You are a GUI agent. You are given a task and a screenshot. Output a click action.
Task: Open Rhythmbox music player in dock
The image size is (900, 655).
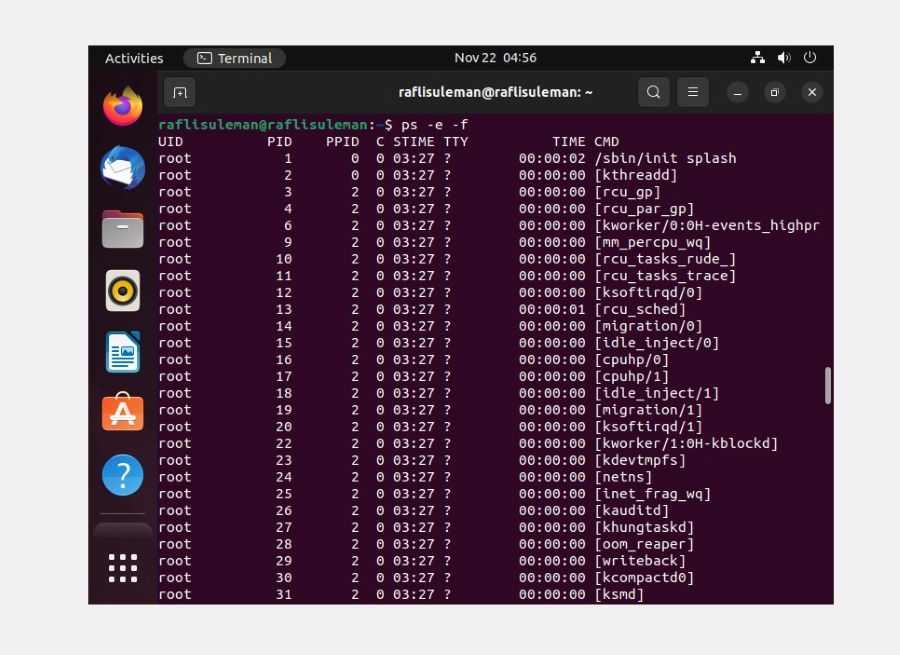pos(122,290)
